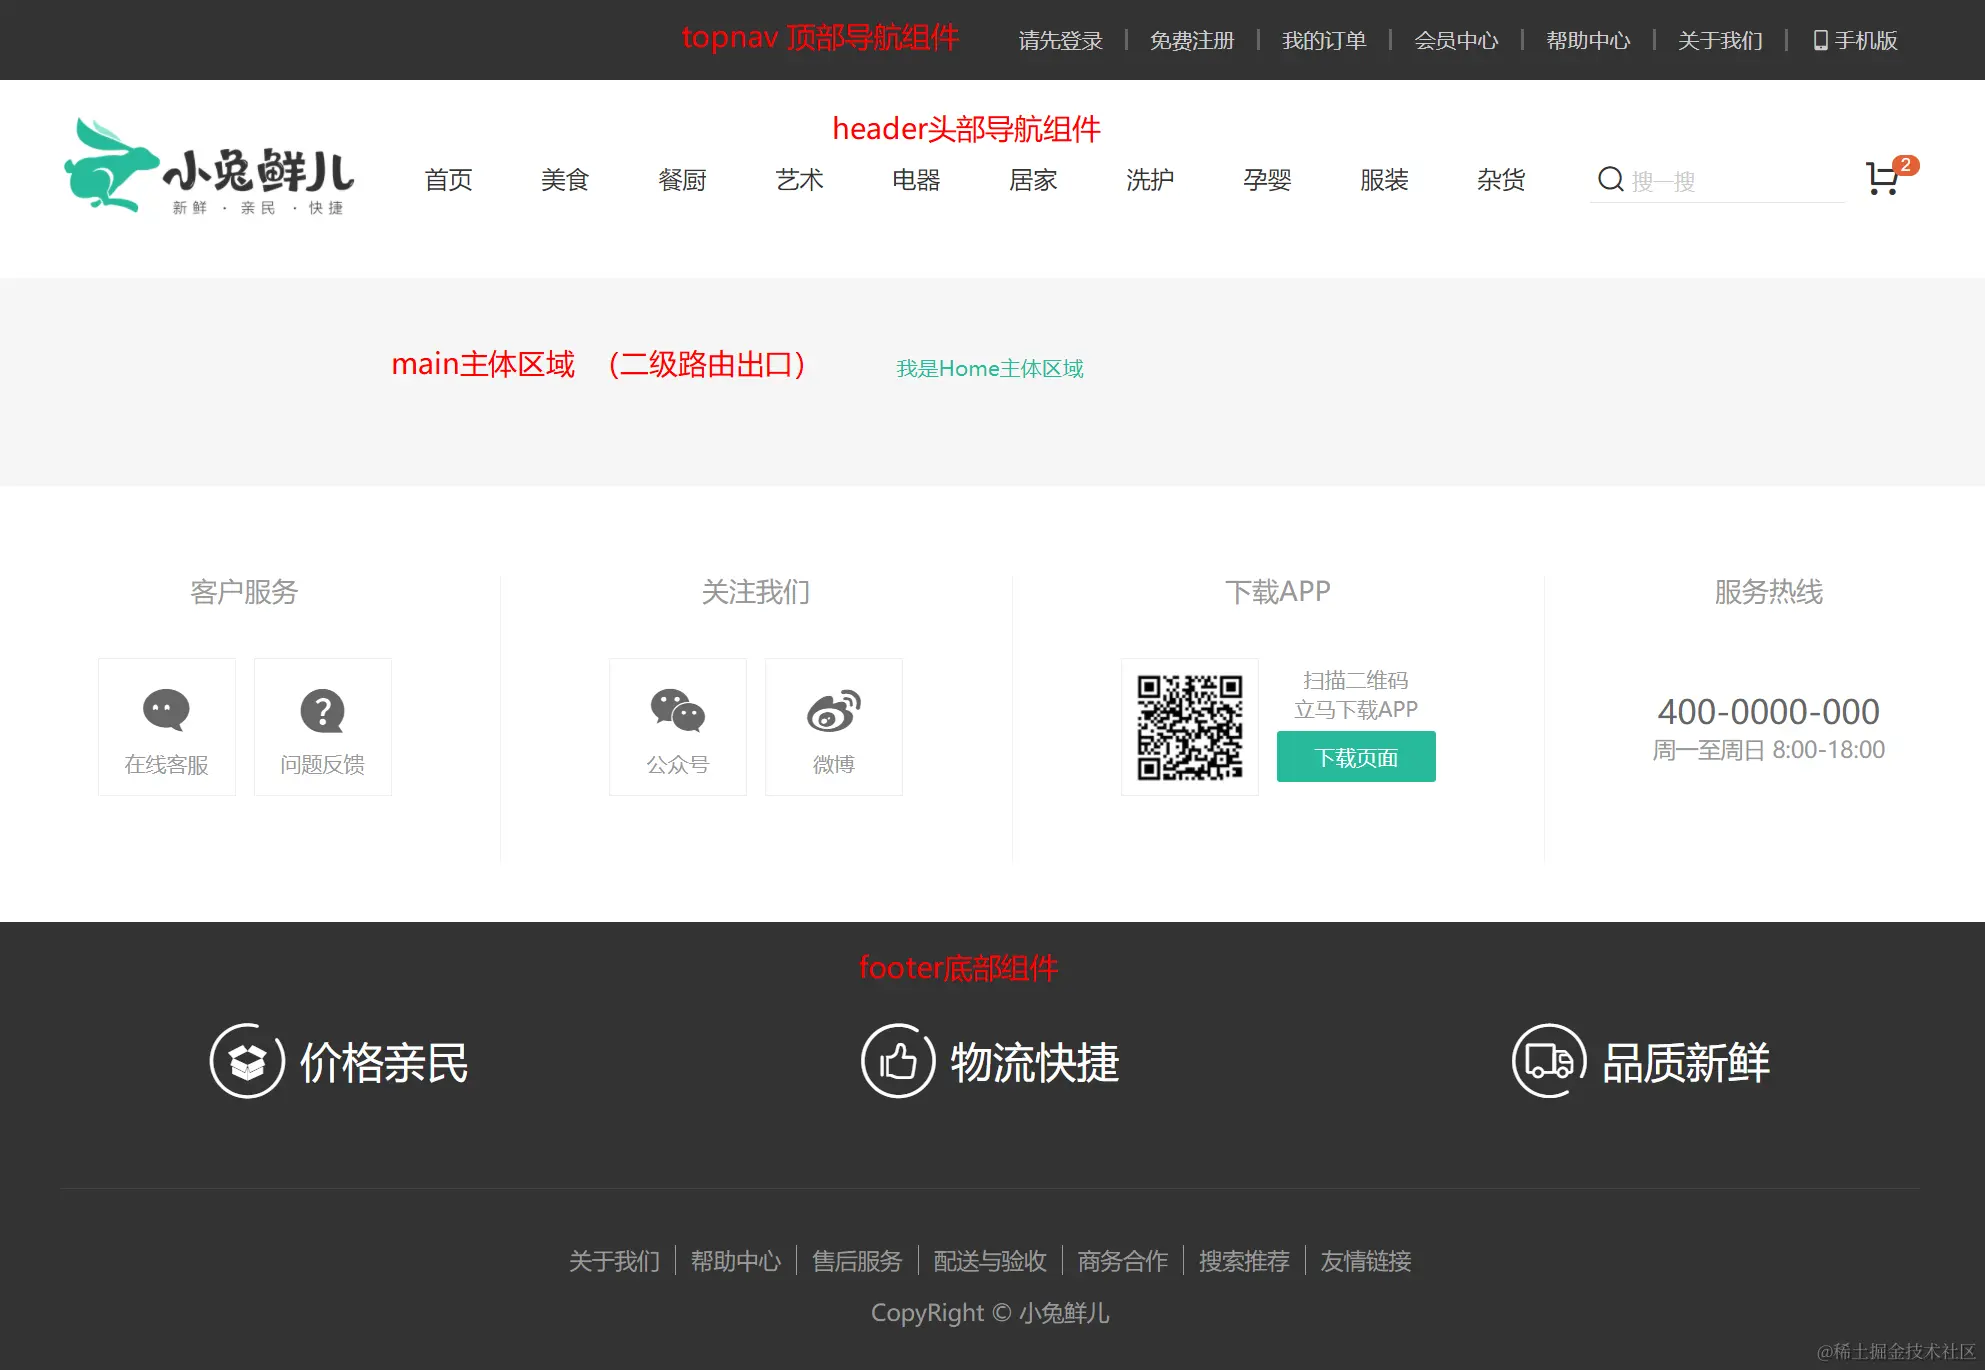This screenshot has width=1985, height=1370.
Task: Open the 首页 nav item
Action: coord(448,180)
